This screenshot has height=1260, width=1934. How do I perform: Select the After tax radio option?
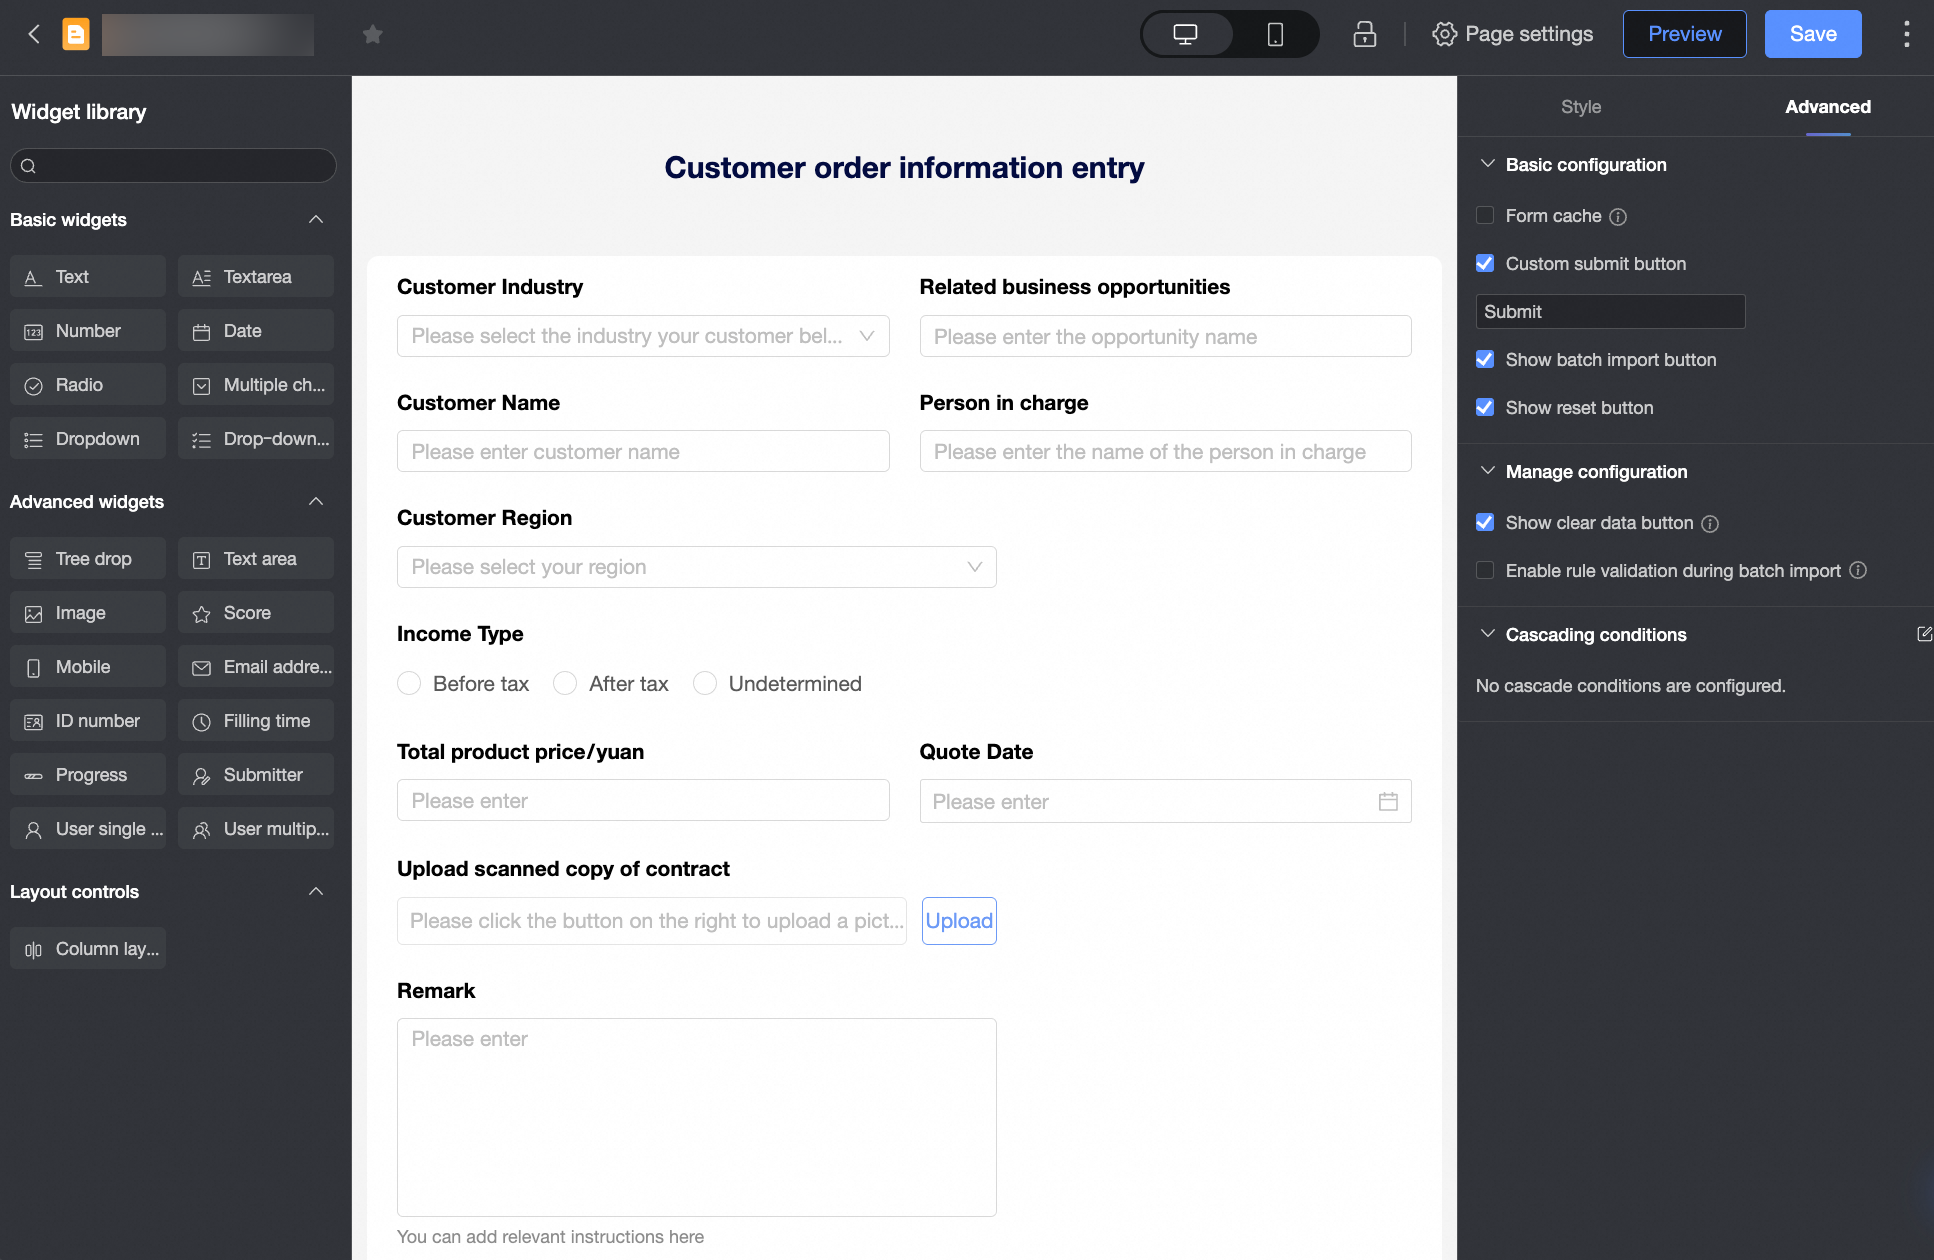[x=565, y=684]
